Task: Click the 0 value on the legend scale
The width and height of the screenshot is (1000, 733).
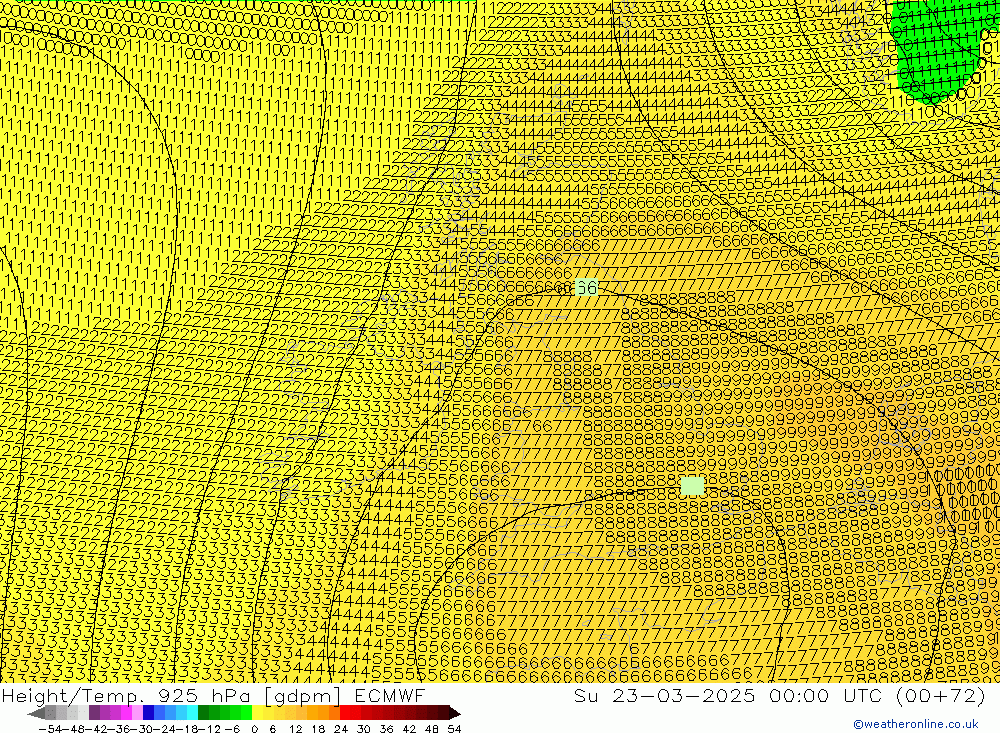Action: [255, 728]
